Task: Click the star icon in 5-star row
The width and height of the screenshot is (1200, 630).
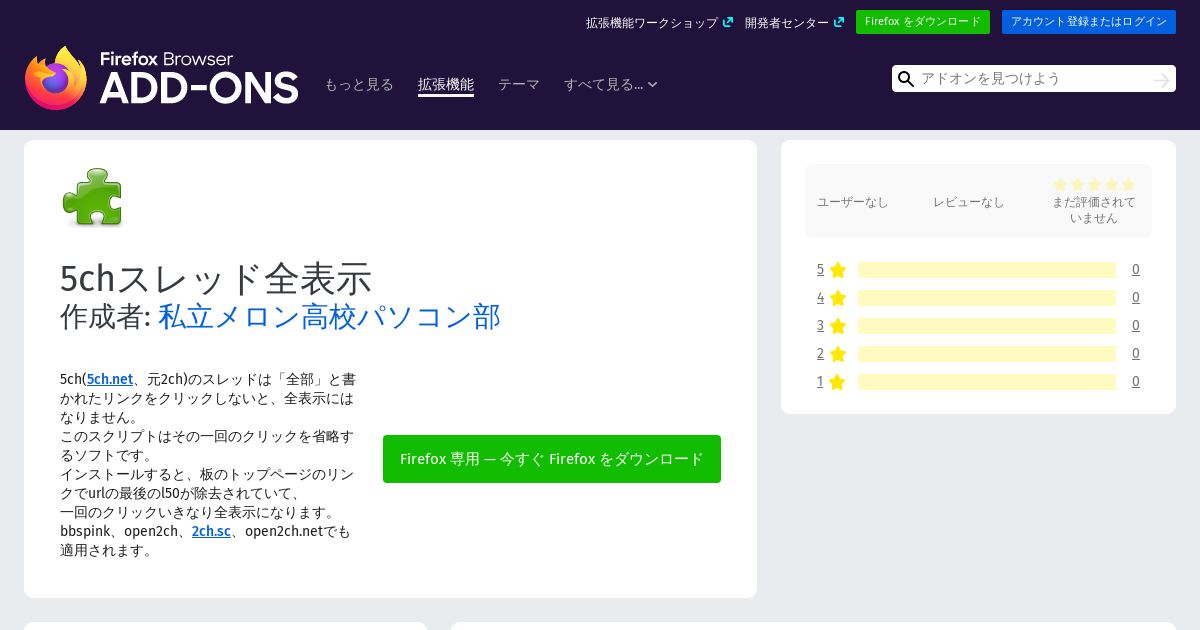Action: click(x=838, y=270)
